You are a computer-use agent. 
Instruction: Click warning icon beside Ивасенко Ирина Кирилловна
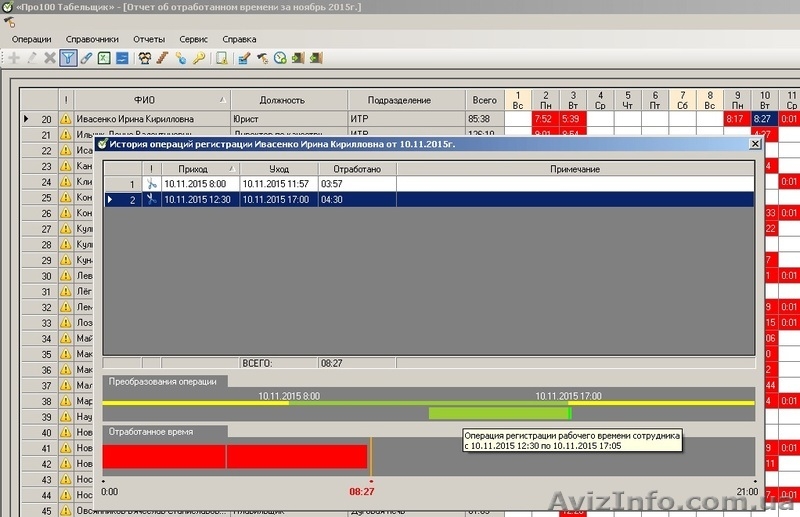click(x=66, y=119)
